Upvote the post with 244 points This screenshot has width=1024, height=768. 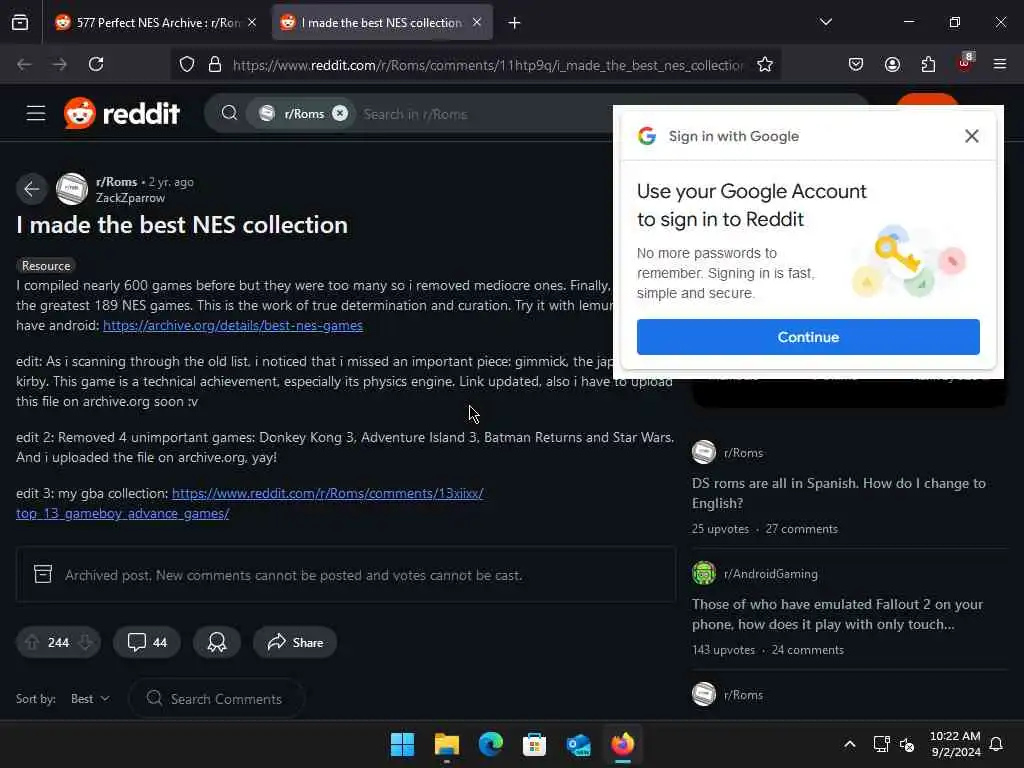(x=32, y=643)
